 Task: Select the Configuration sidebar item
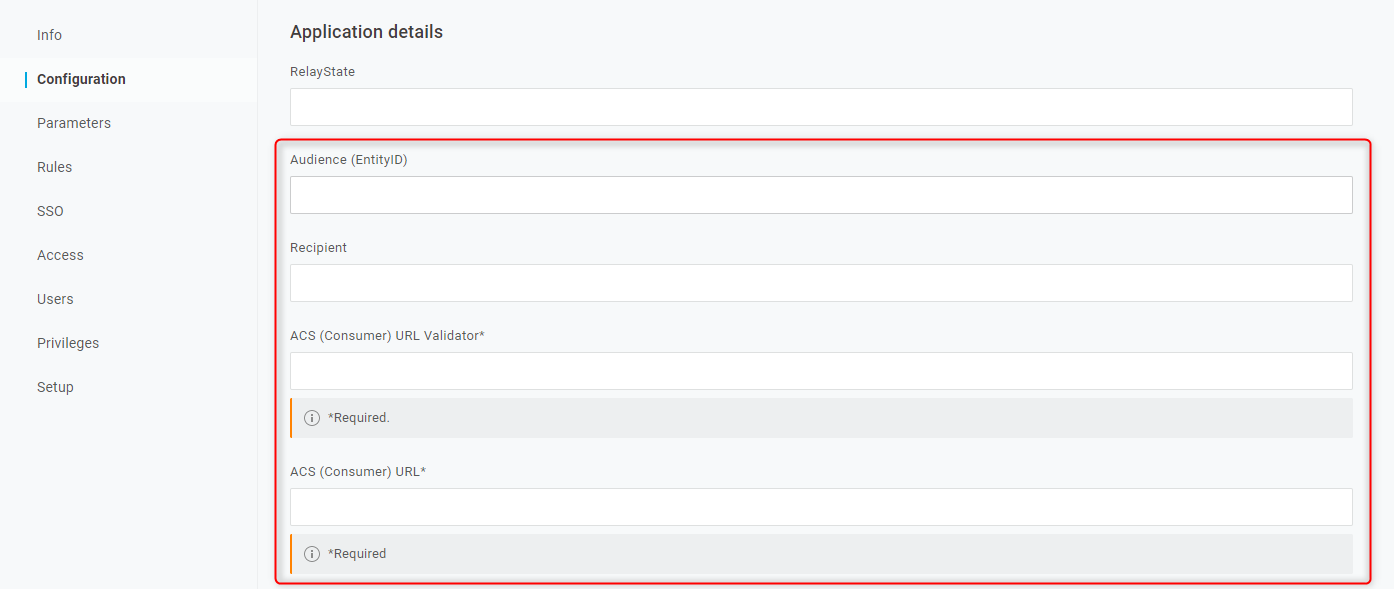tap(81, 79)
